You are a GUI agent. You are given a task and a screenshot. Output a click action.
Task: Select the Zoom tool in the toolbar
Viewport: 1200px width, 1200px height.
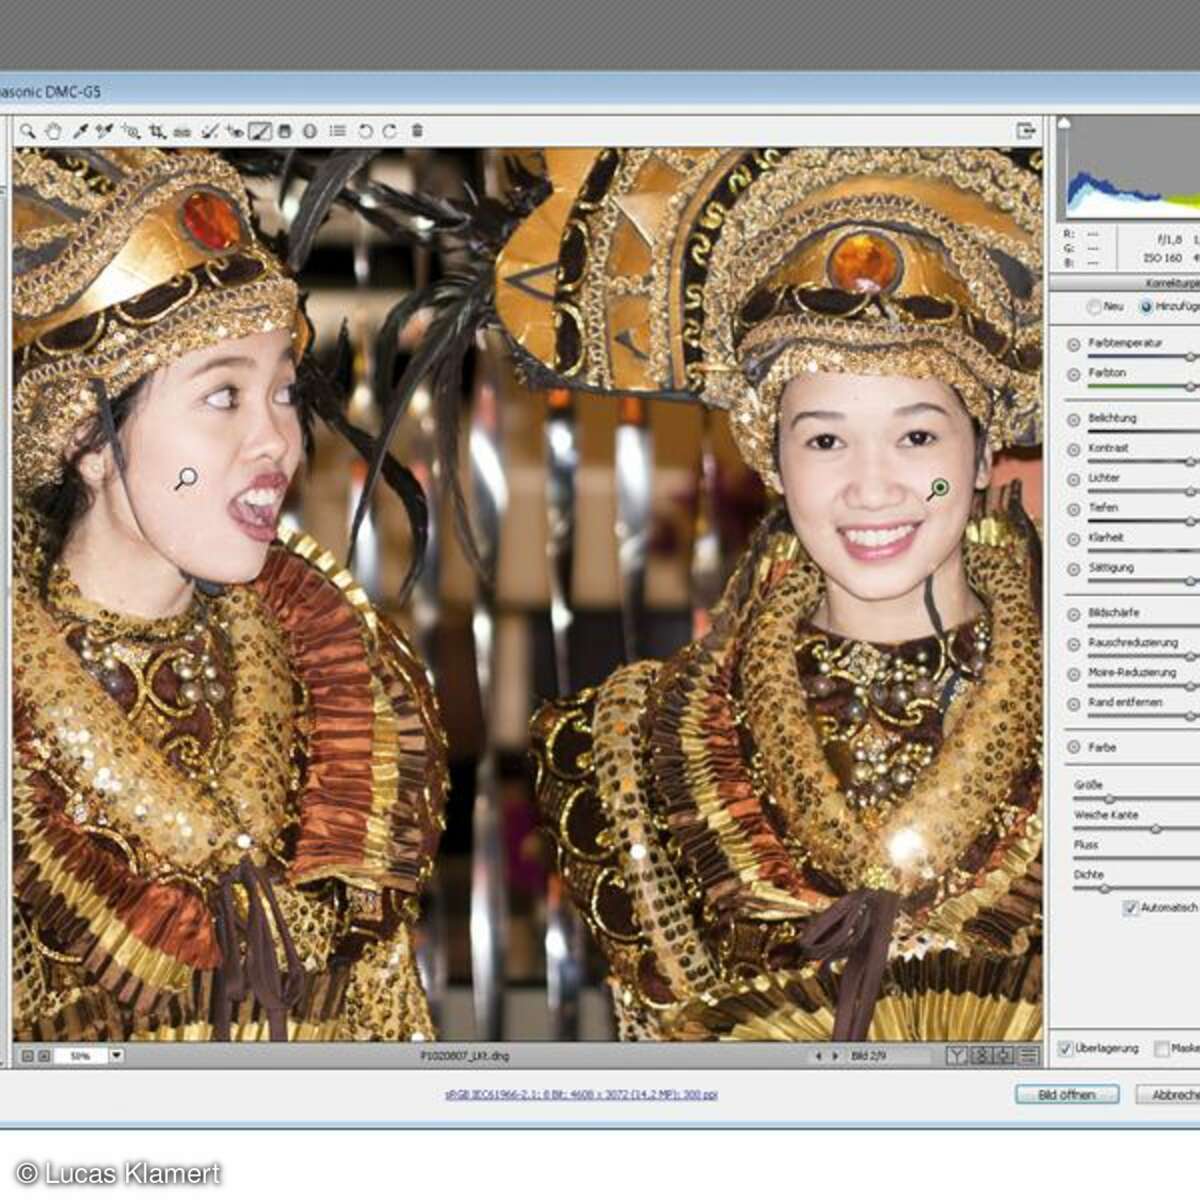click(28, 130)
